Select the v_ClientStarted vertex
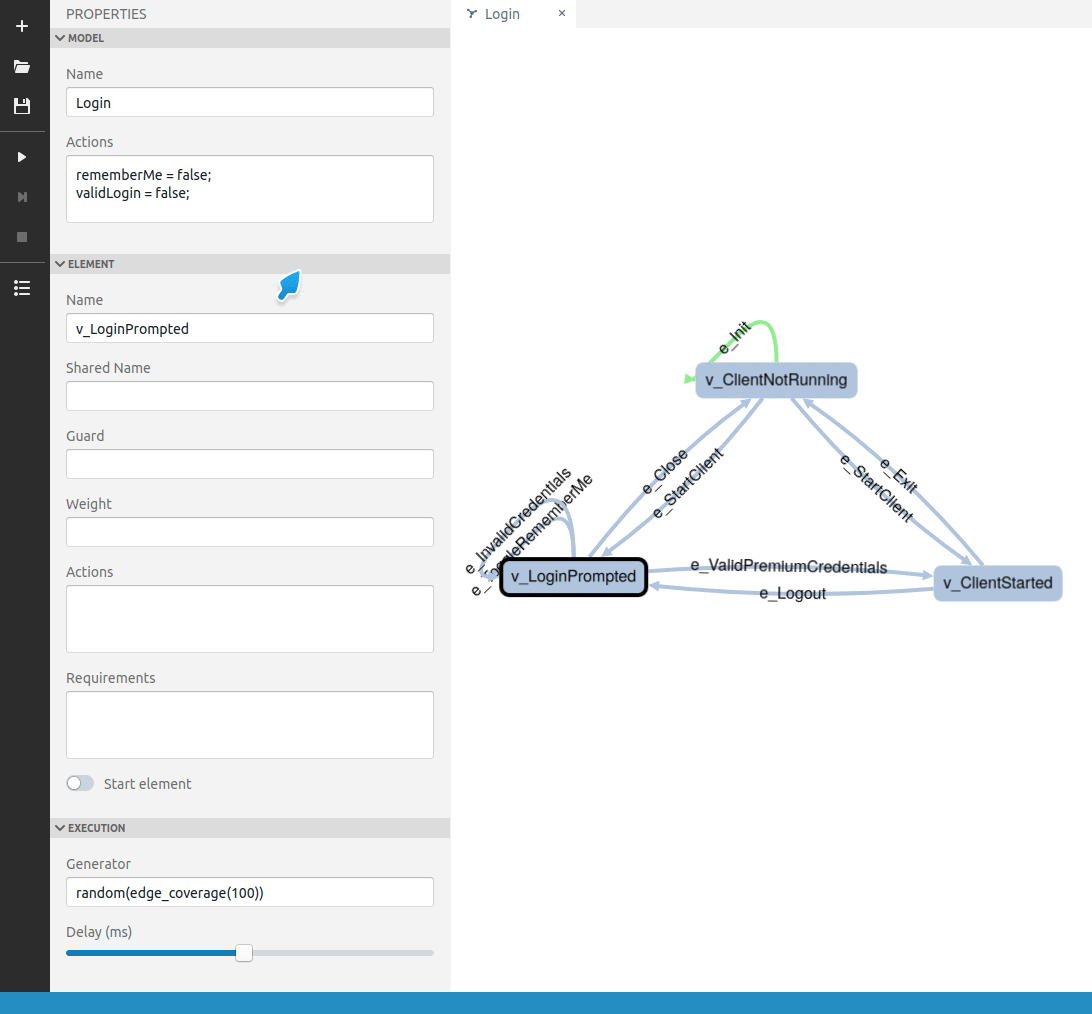The image size is (1092, 1014). point(997,583)
